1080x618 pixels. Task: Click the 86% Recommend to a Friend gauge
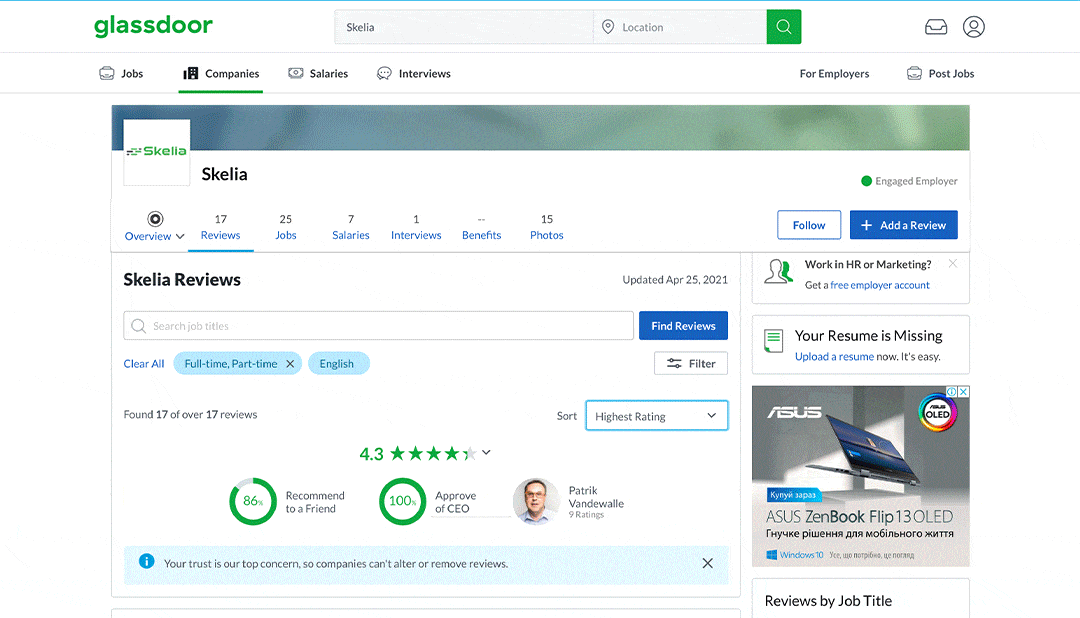coord(253,502)
